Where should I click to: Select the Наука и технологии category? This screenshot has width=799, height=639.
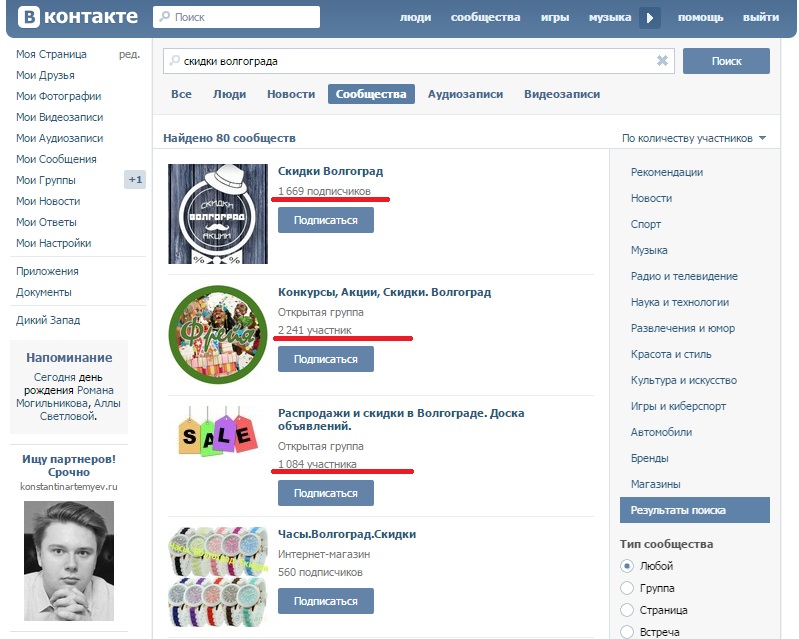pyautogui.click(x=680, y=302)
